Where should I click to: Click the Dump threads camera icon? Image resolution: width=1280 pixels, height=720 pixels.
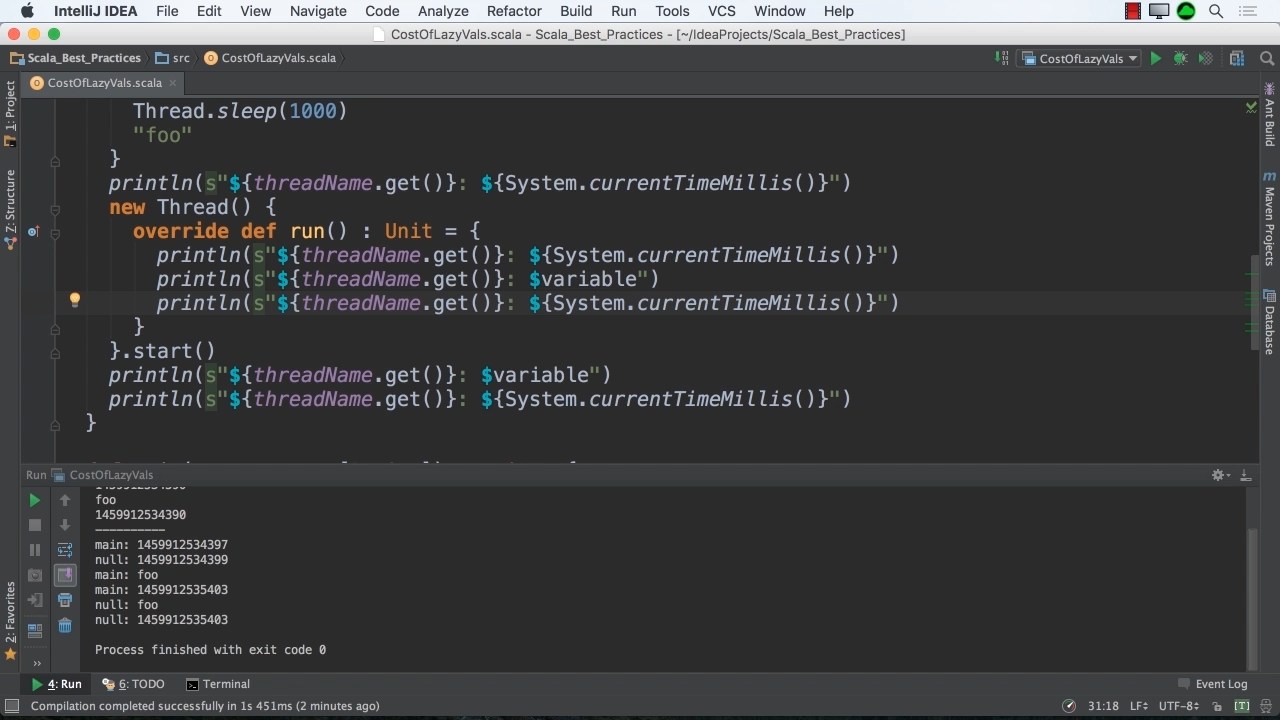click(35, 575)
